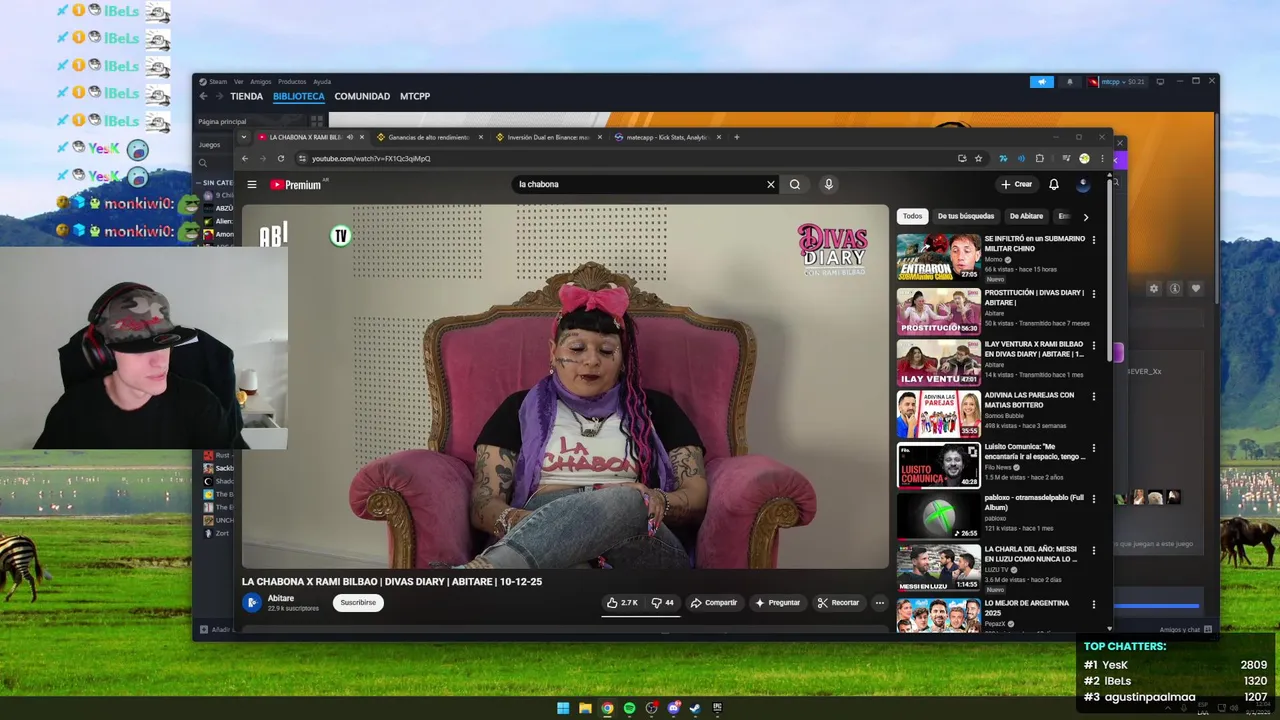Open the SUBMARINO MILITAR CHINO thumbnail
Viewport: 1280px width, 720px height.
(938, 257)
